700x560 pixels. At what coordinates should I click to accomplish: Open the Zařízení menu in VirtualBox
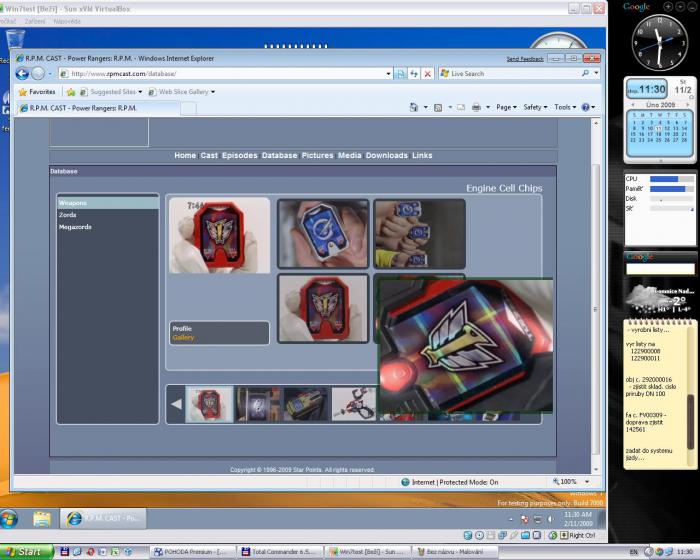(x=35, y=21)
